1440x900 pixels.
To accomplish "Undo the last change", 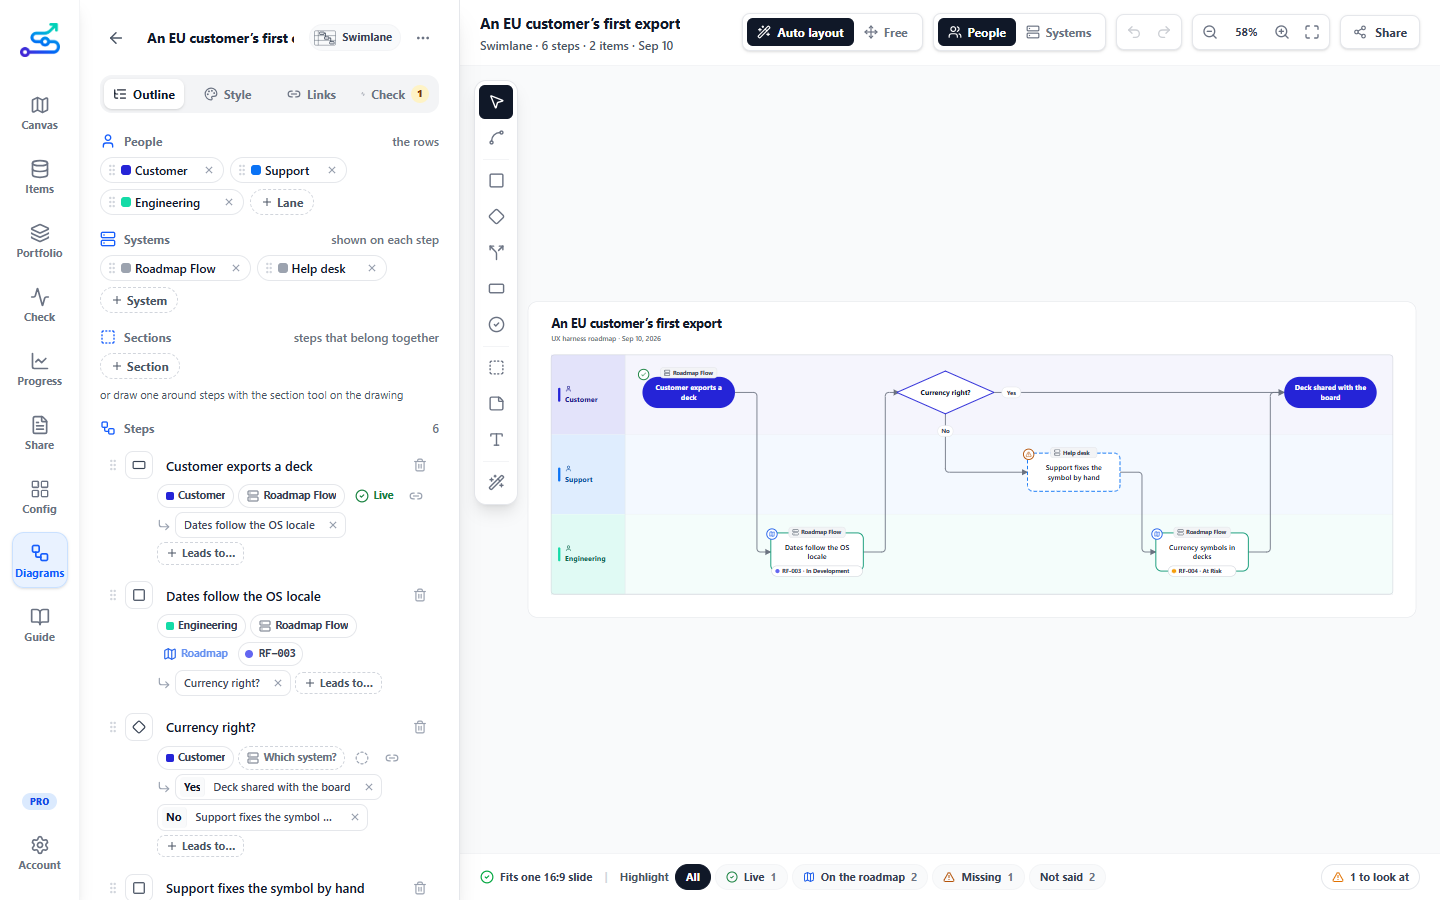I will coord(1134,33).
